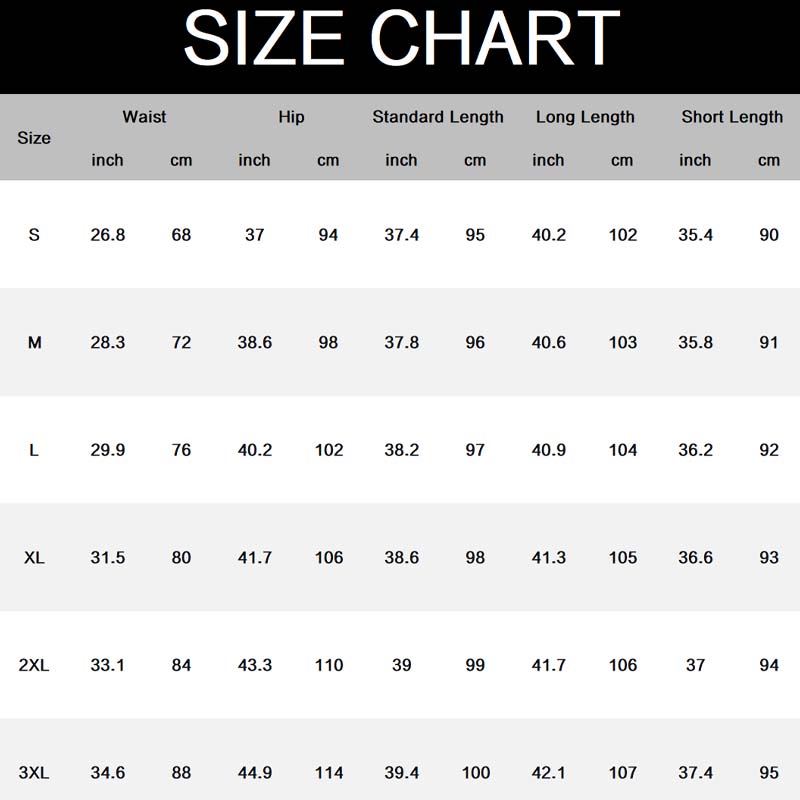Click the Waist column header
The height and width of the screenshot is (800, 800).
144,117
